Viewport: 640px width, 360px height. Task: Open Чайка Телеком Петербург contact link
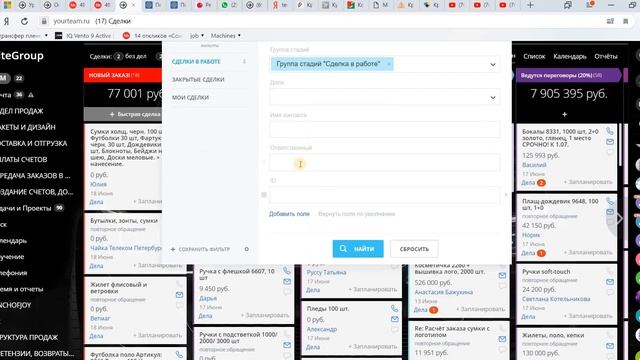coord(126,248)
